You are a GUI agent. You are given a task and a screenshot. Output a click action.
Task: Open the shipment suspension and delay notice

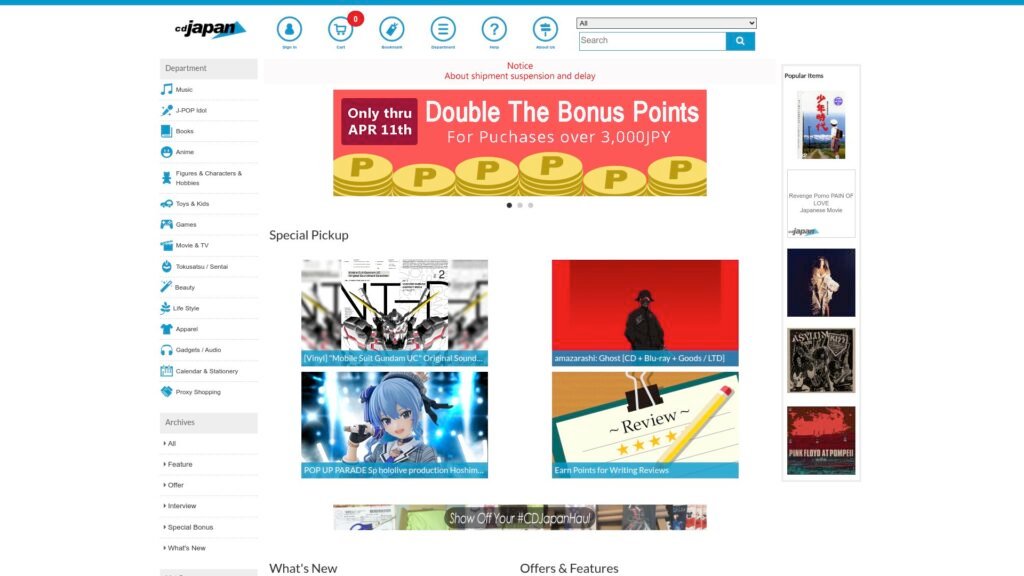tap(520, 76)
